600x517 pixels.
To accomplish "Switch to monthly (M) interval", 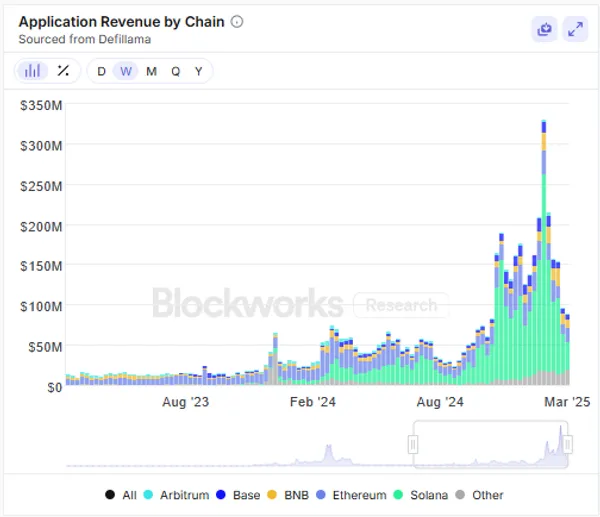I will (151, 71).
